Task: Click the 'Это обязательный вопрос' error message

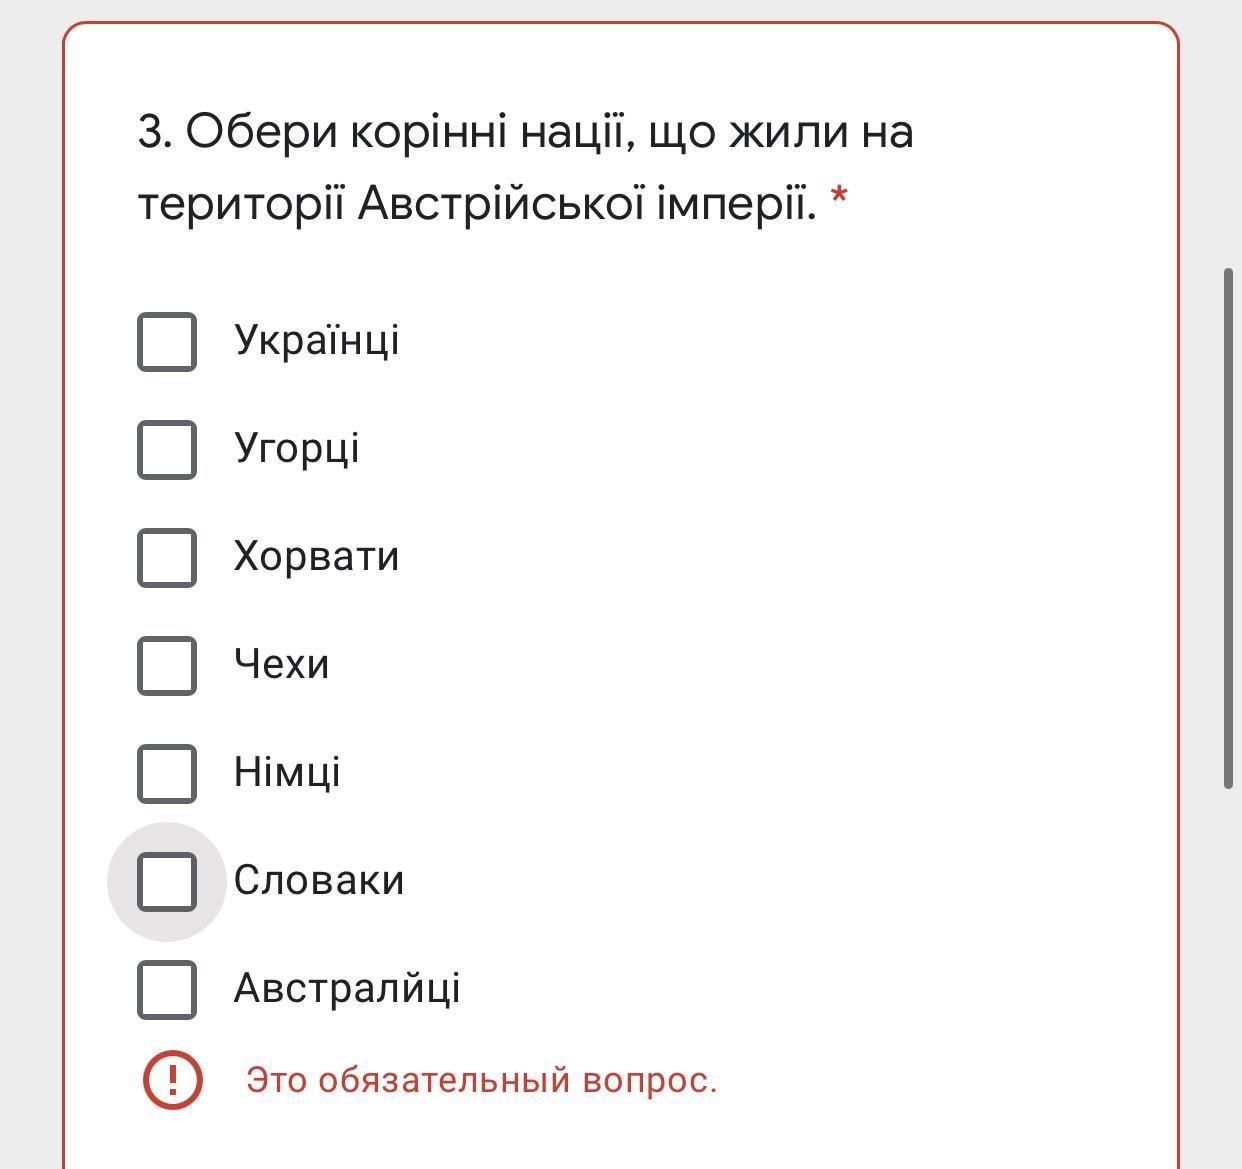Action: [482, 1081]
